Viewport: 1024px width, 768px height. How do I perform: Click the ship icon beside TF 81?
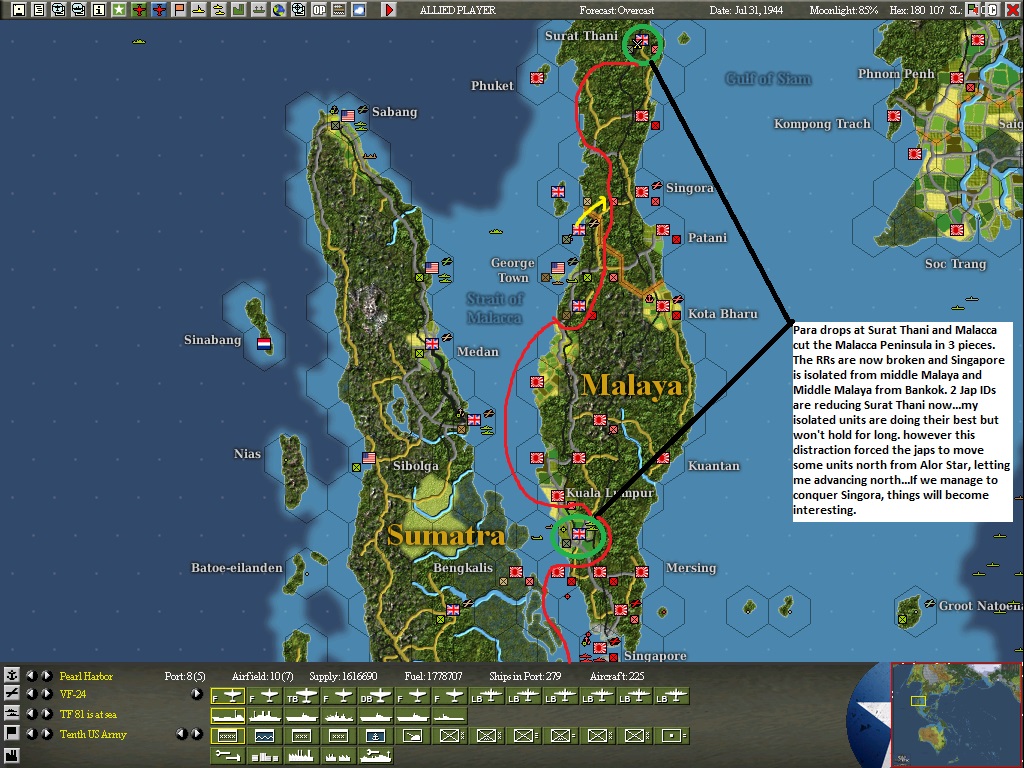(11, 713)
